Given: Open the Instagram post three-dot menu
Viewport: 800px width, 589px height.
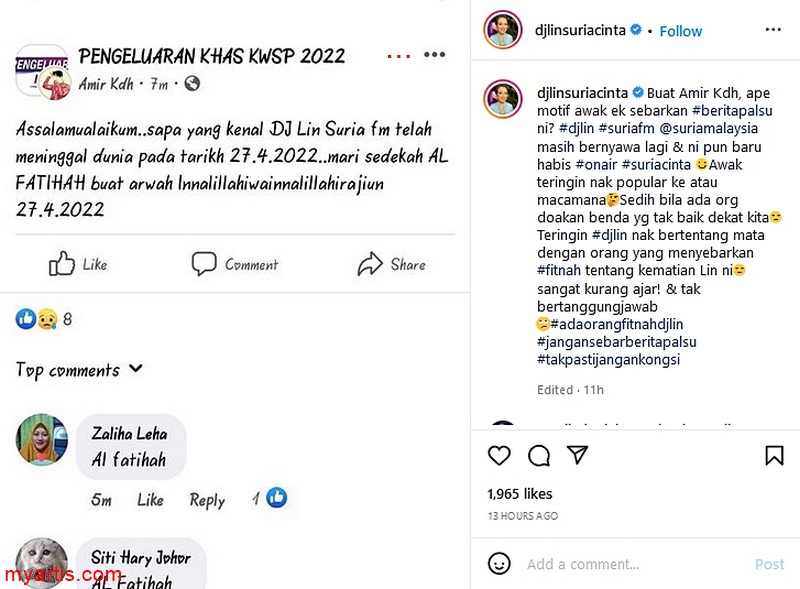Looking at the screenshot, I should [x=773, y=30].
